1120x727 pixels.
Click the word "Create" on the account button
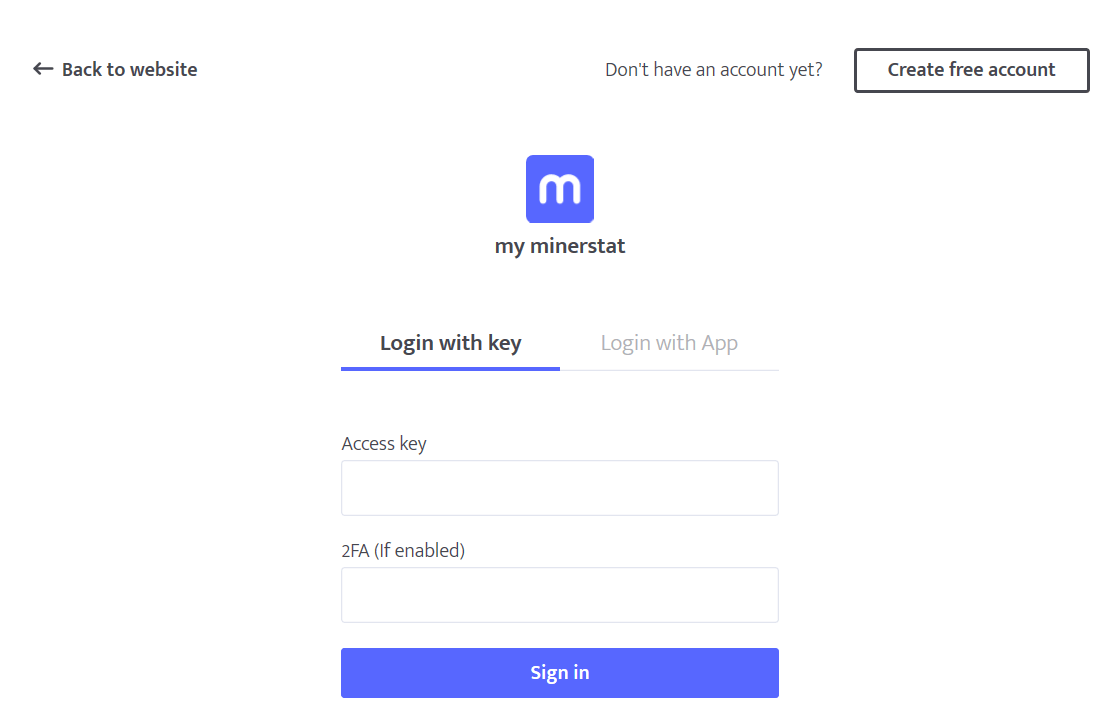915,70
